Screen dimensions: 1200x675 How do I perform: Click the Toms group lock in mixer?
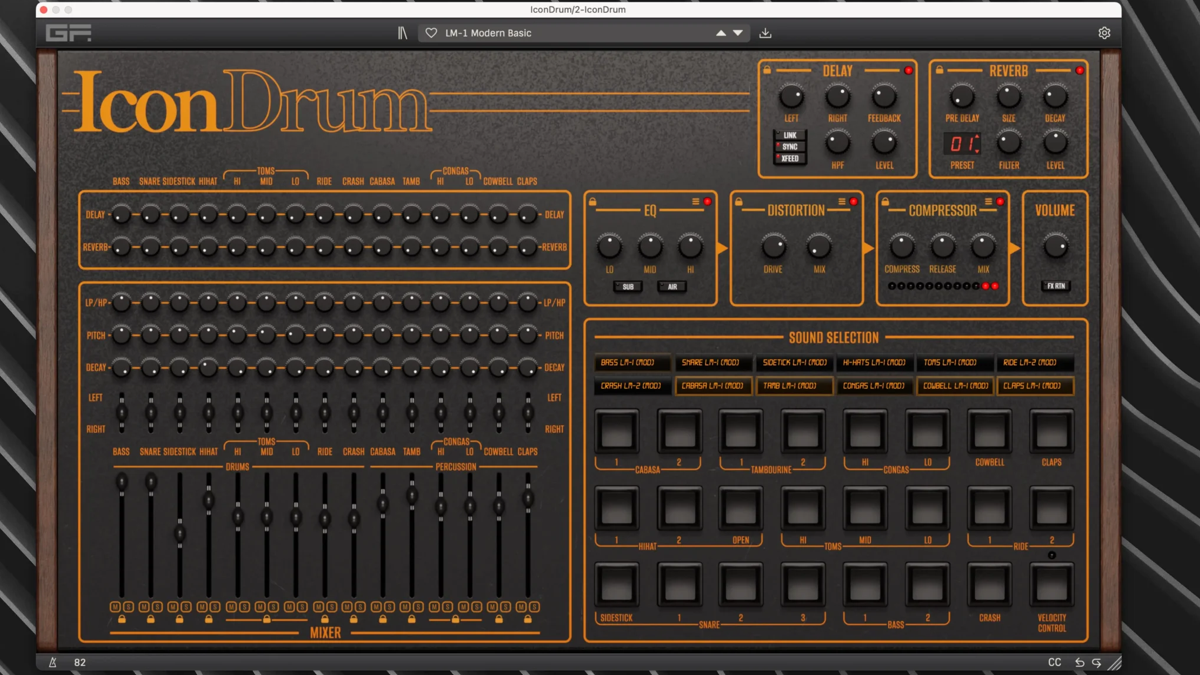(267, 619)
